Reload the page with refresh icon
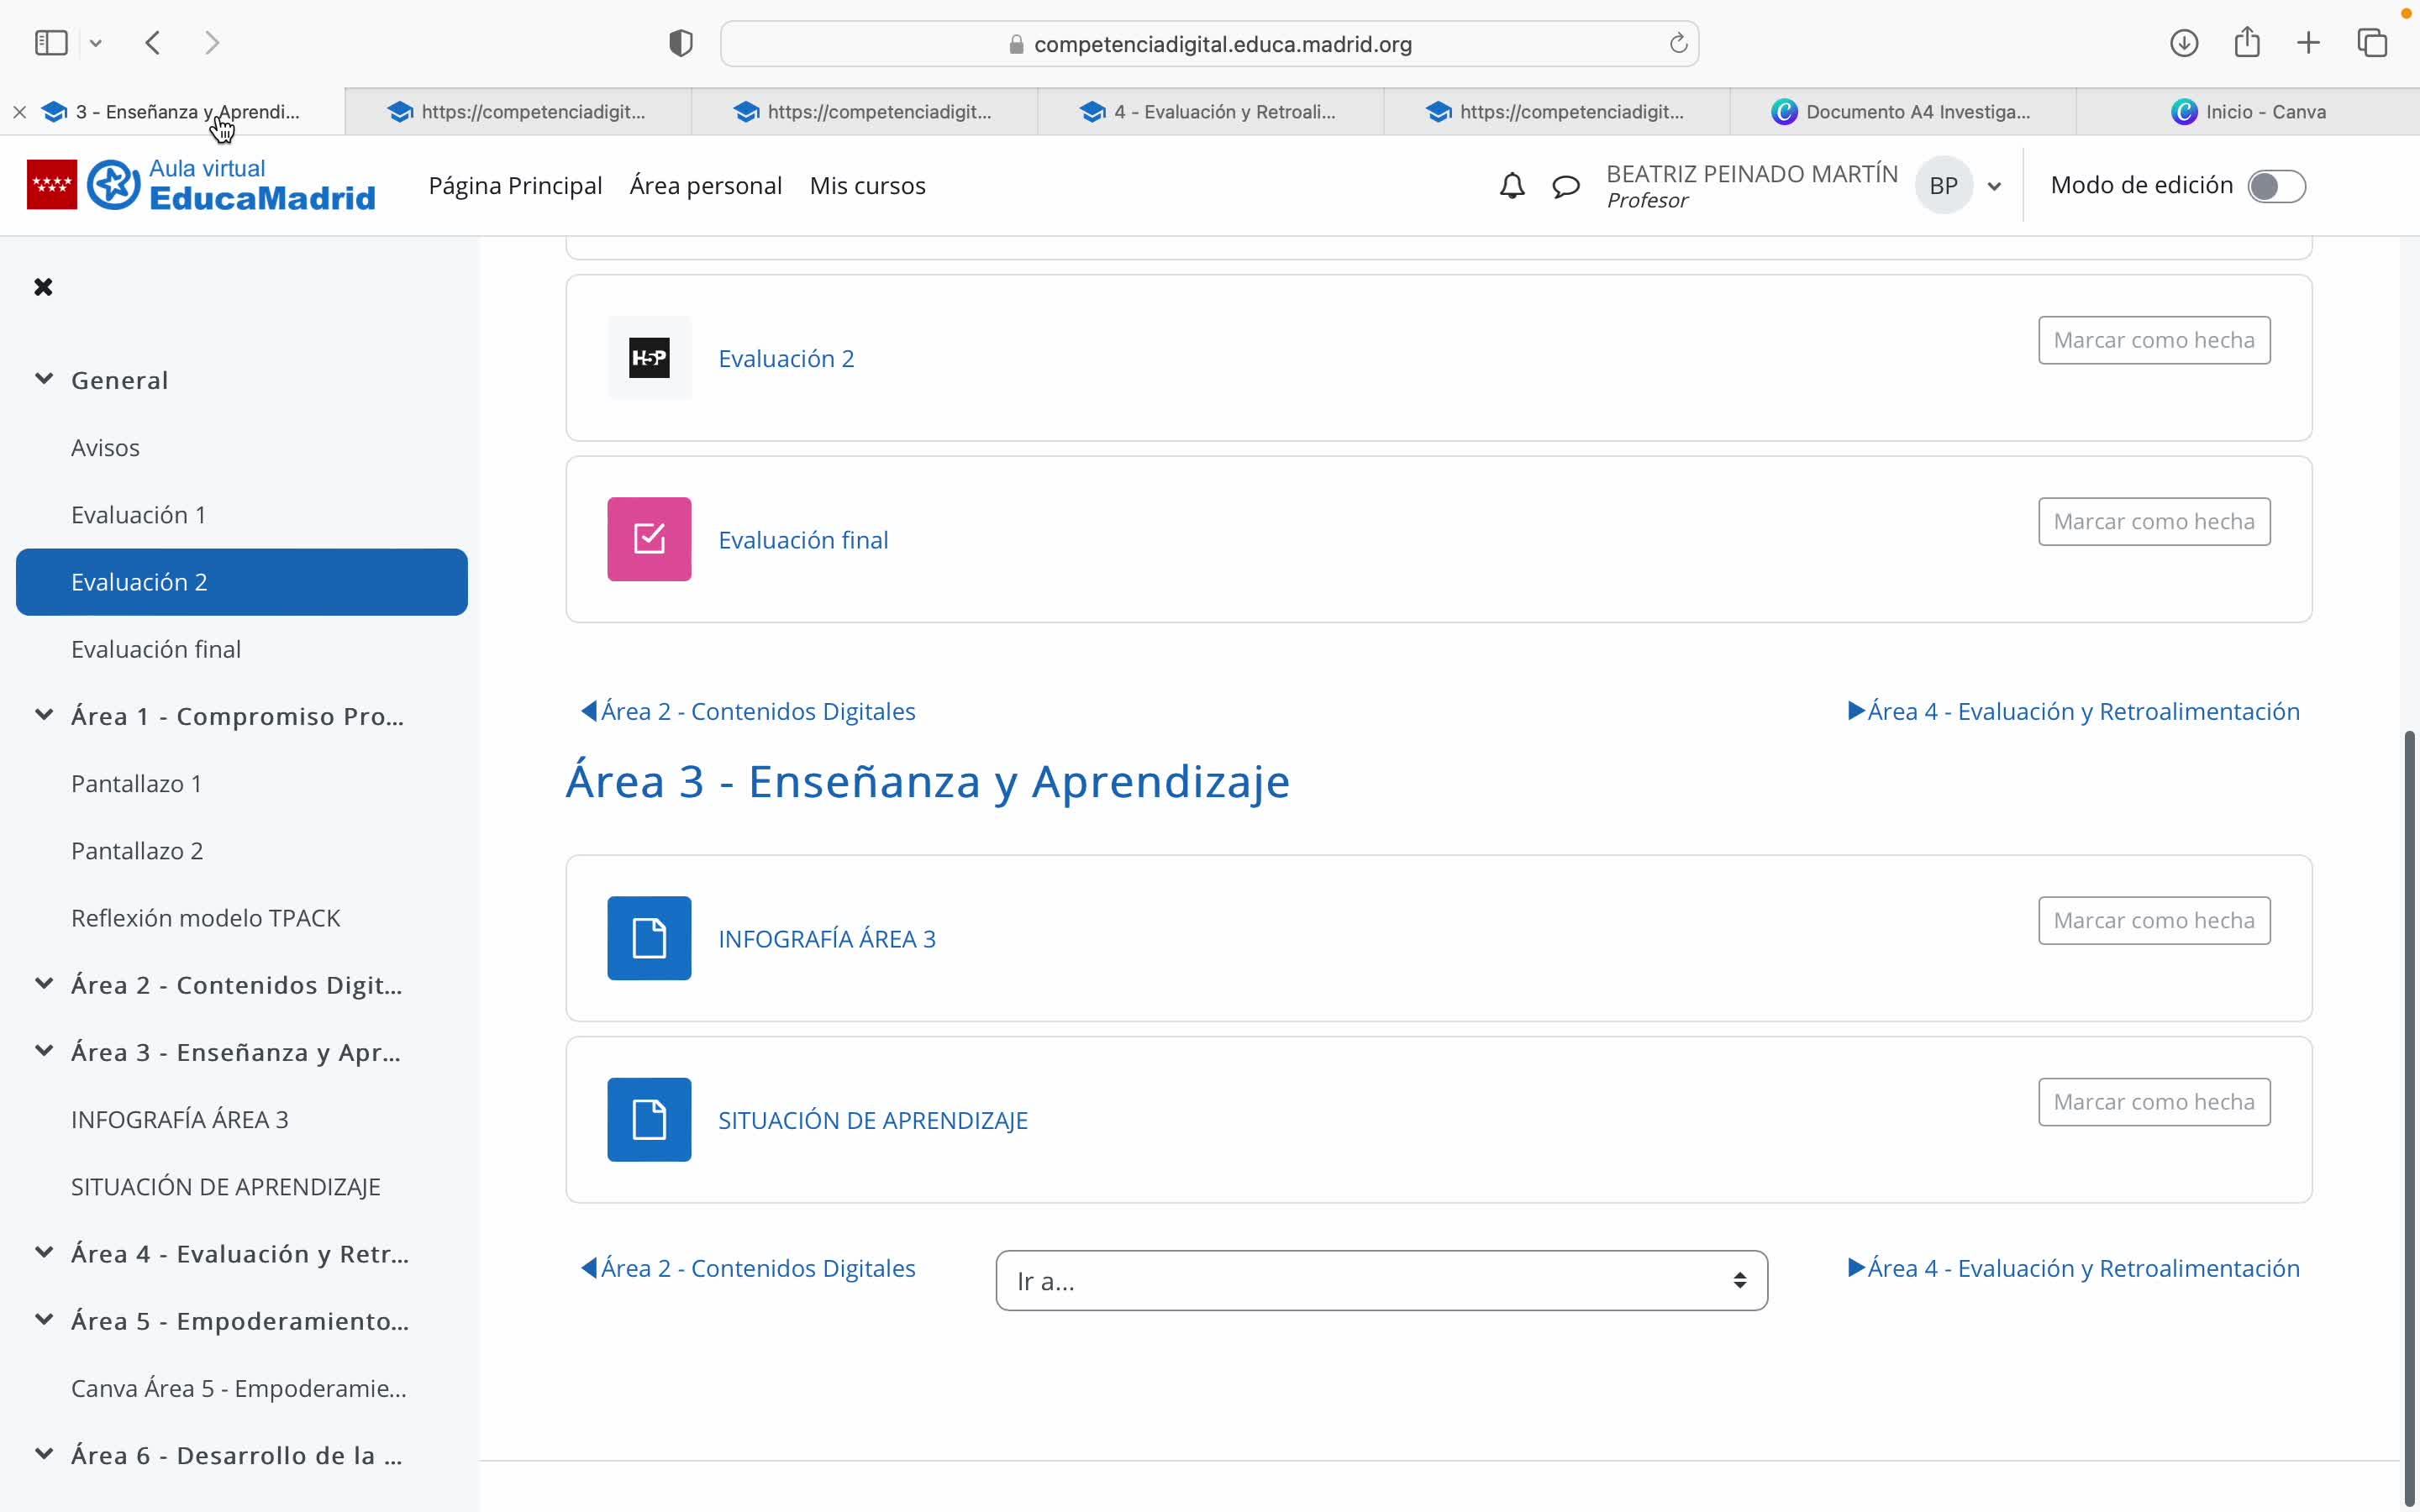 coord(1678,44)
